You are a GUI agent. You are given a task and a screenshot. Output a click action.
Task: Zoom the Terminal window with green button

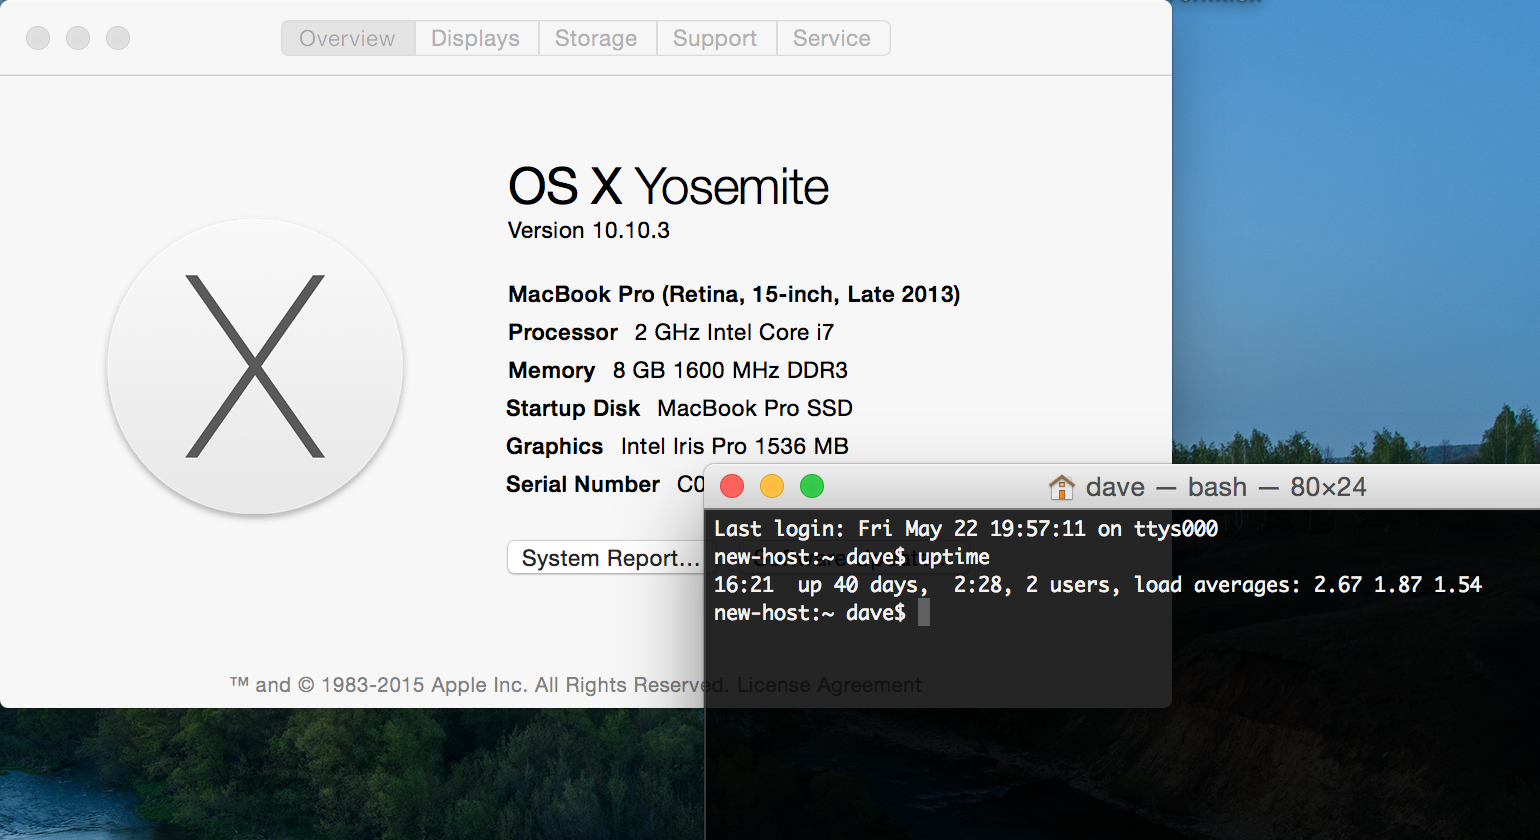[812, 487]
